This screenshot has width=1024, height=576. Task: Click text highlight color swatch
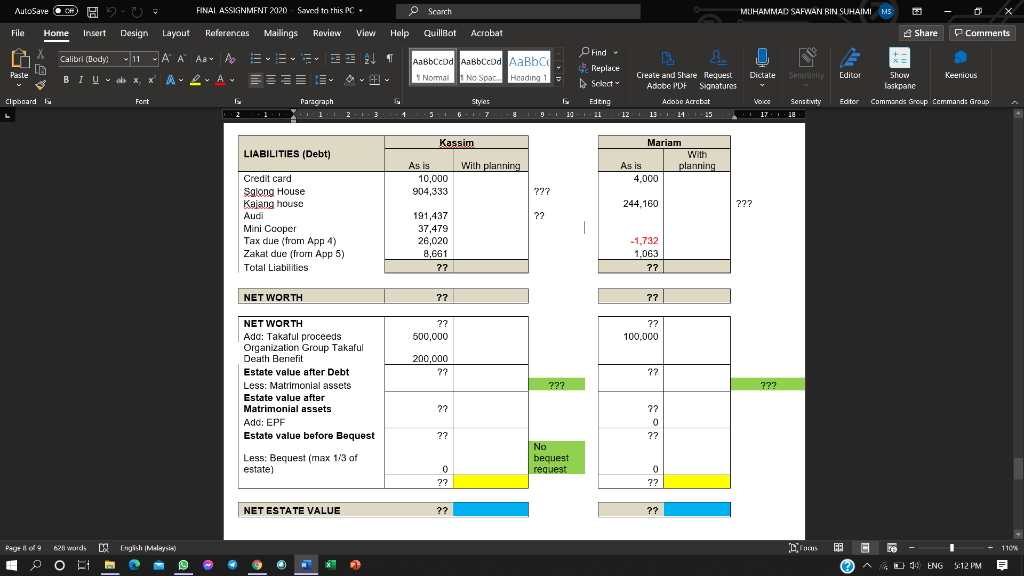[x=195, y=80]
